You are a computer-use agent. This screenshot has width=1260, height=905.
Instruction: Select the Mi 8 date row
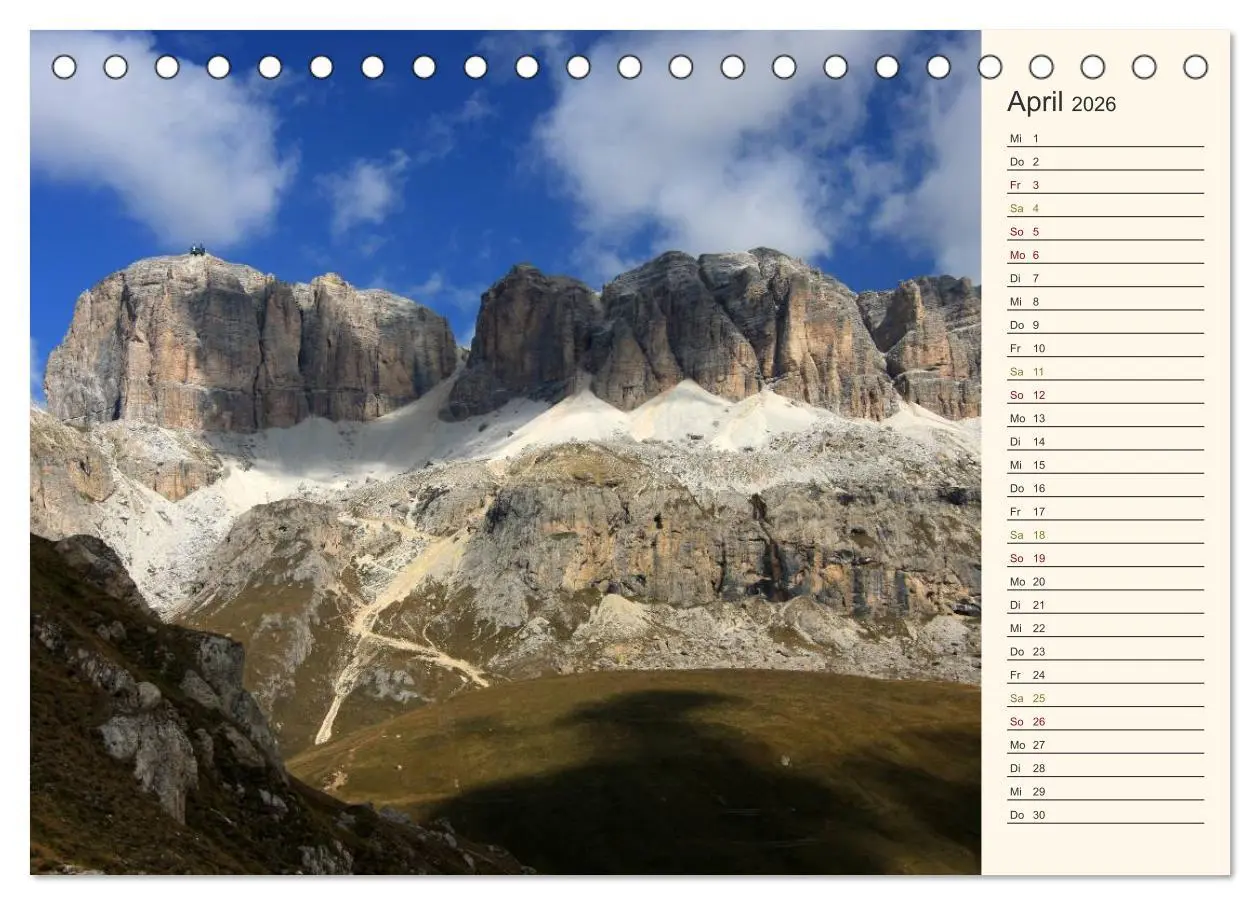tap(1105, 301)
